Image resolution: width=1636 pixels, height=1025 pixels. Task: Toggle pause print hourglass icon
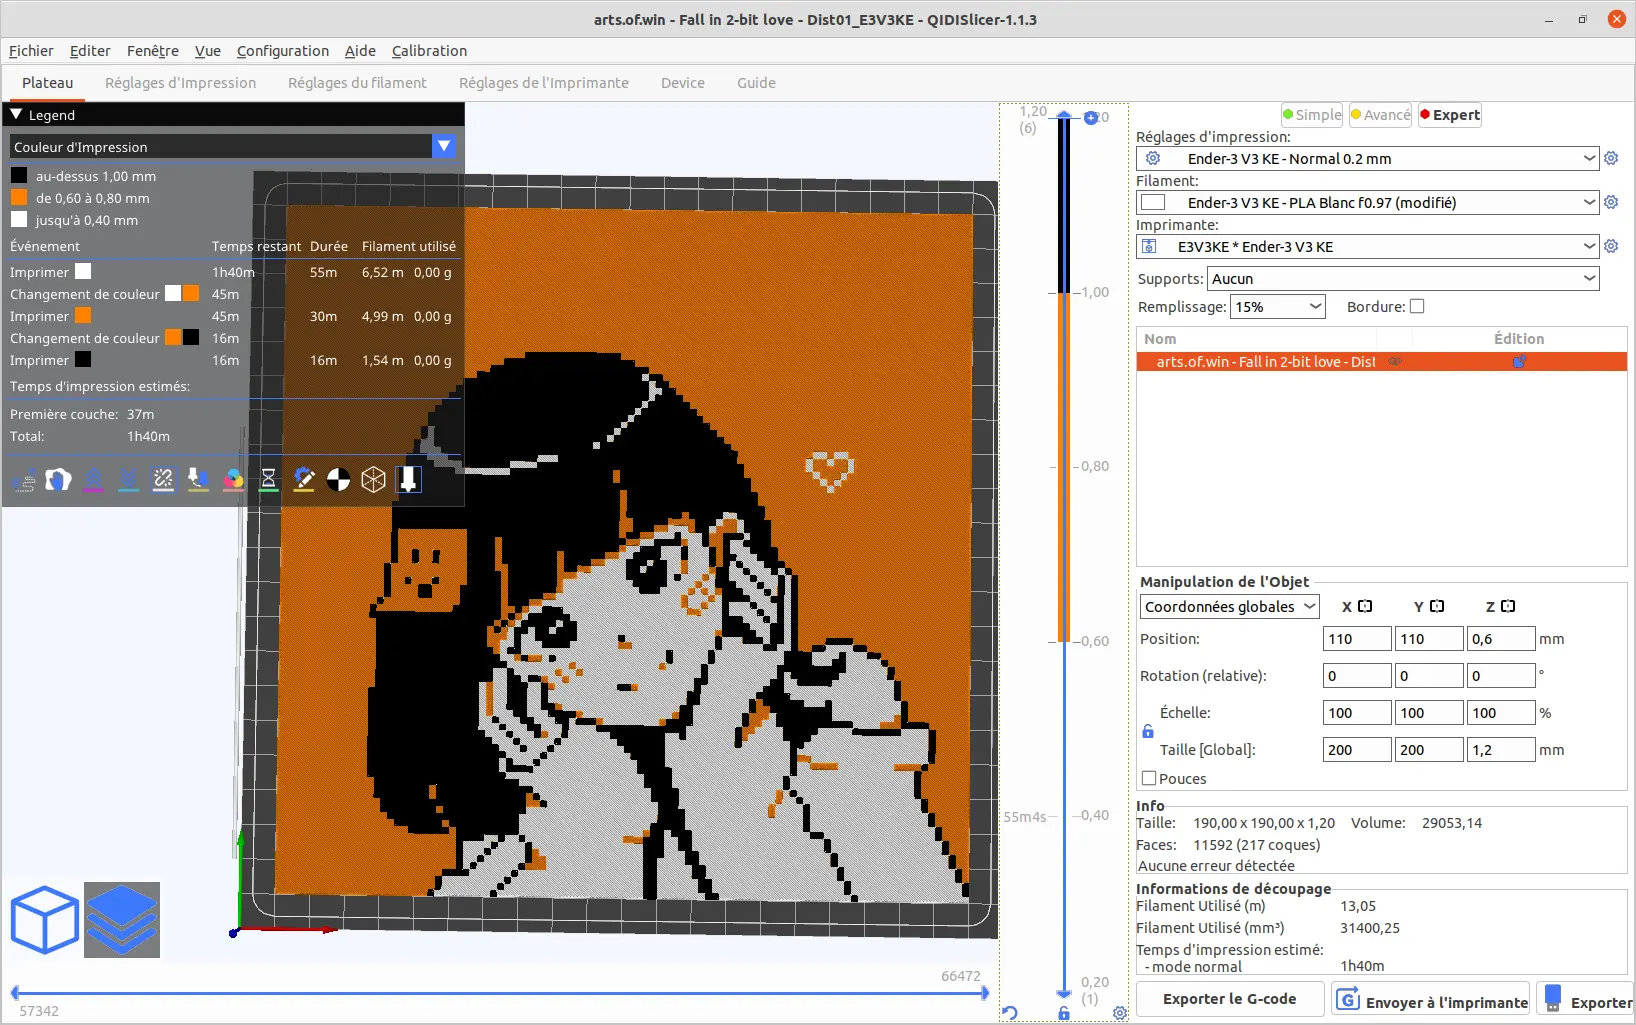pyautogui.click(x=269, y=480)
